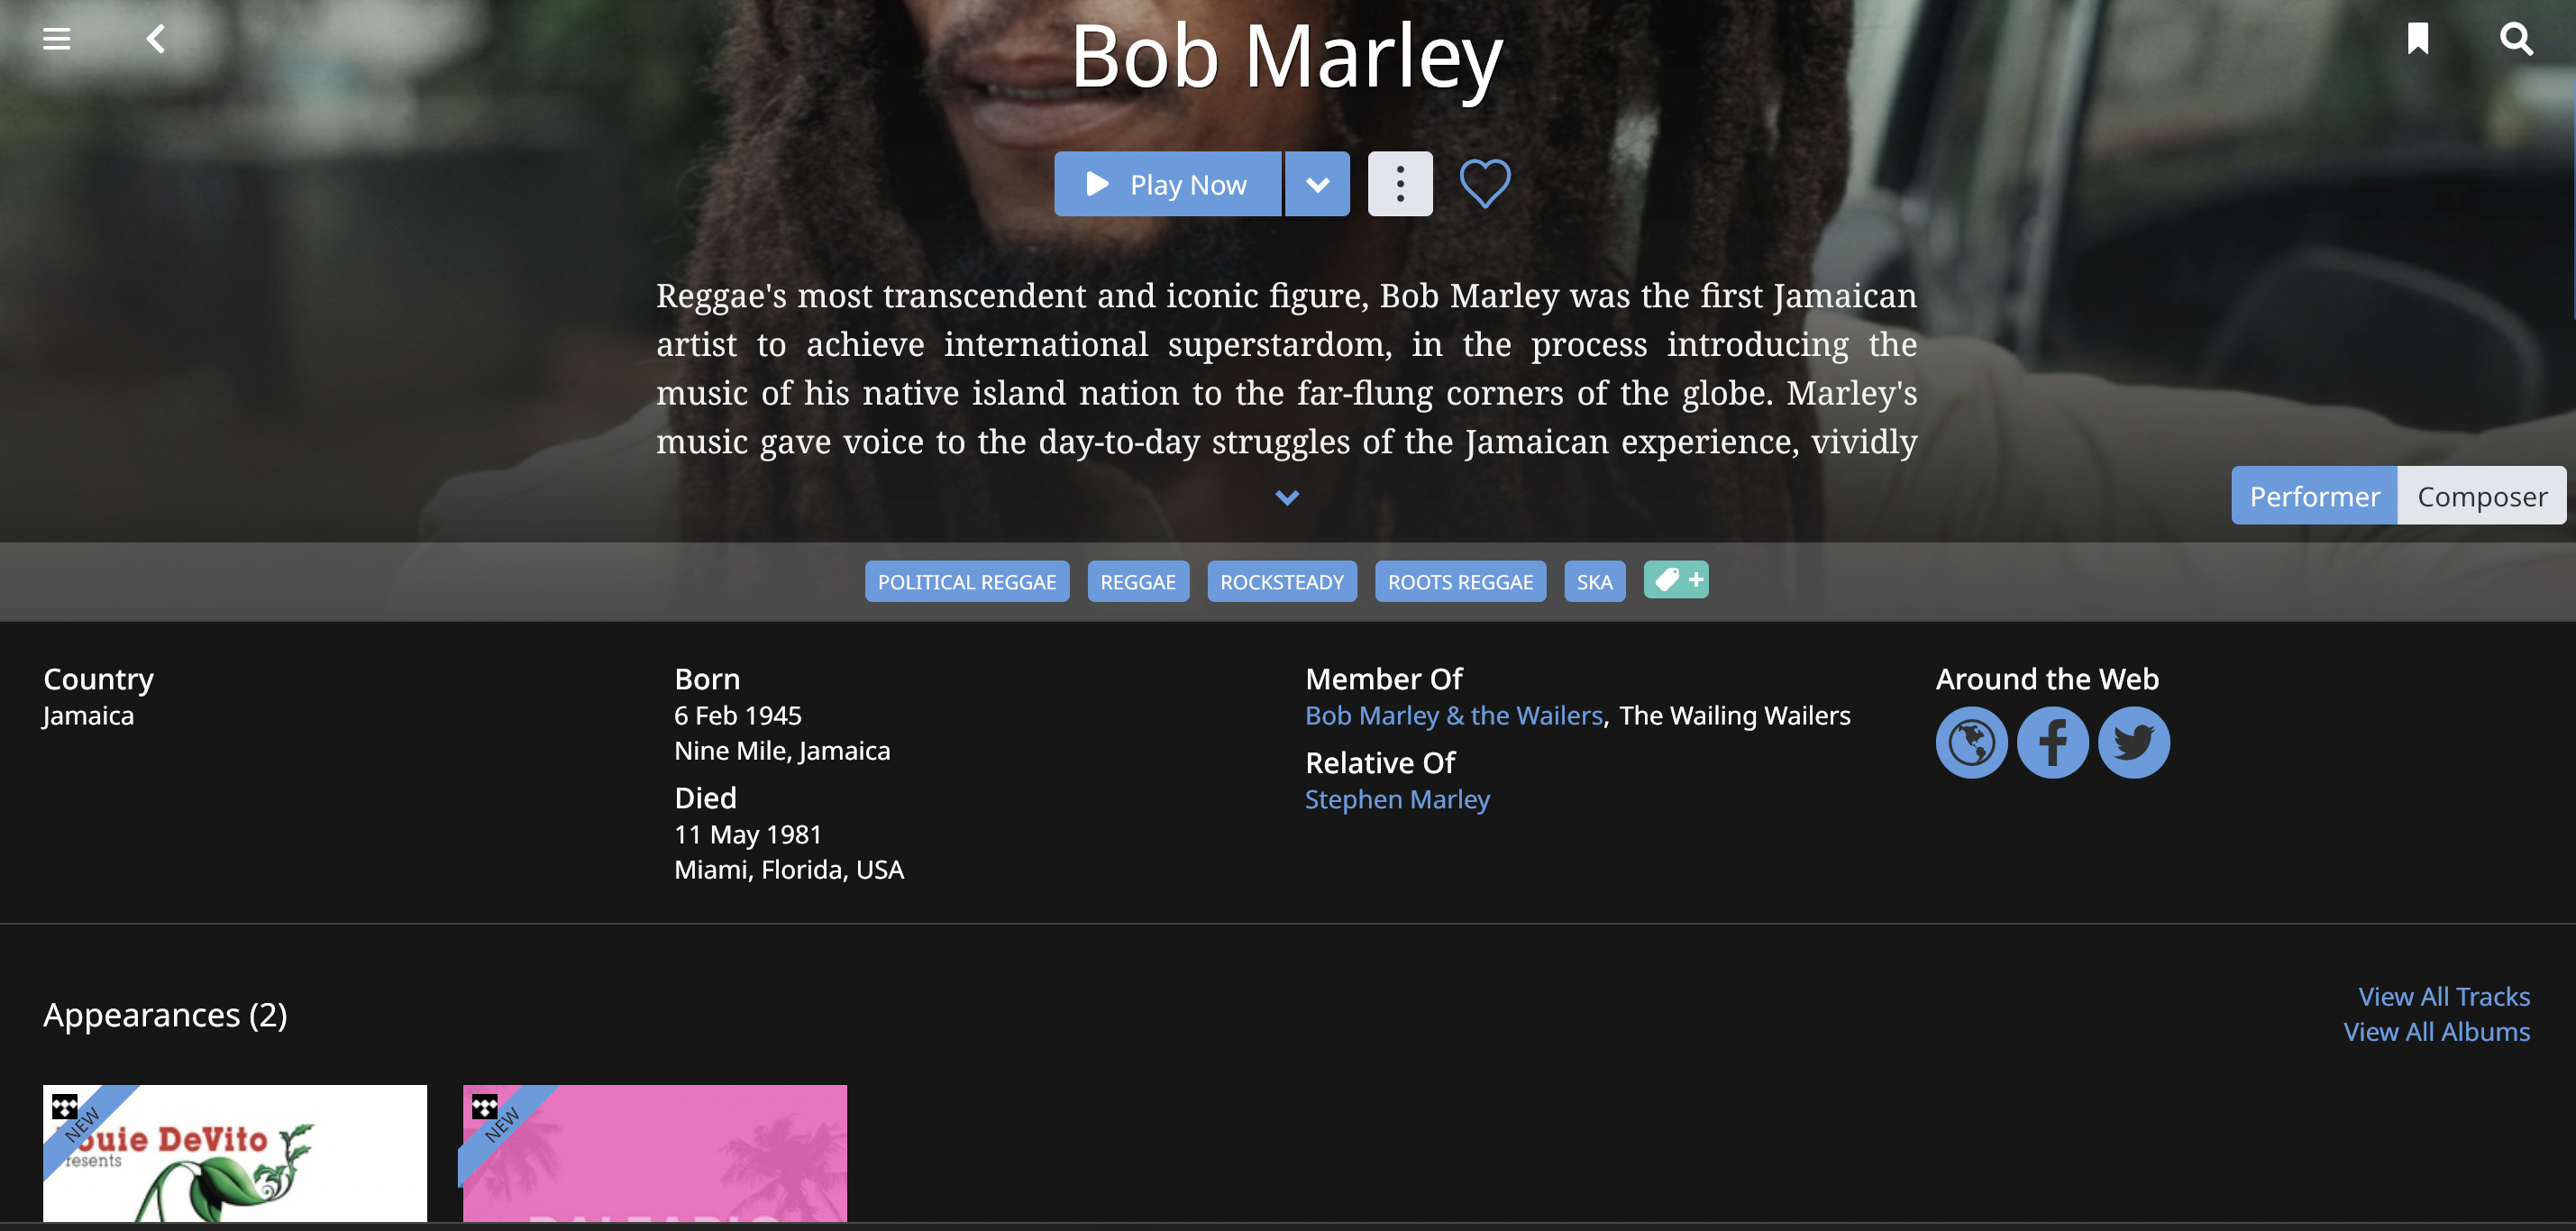This screenshot has width=2576, height=1231.
Task: Open the three-dot more options menu
Action: pos(1400,184)
